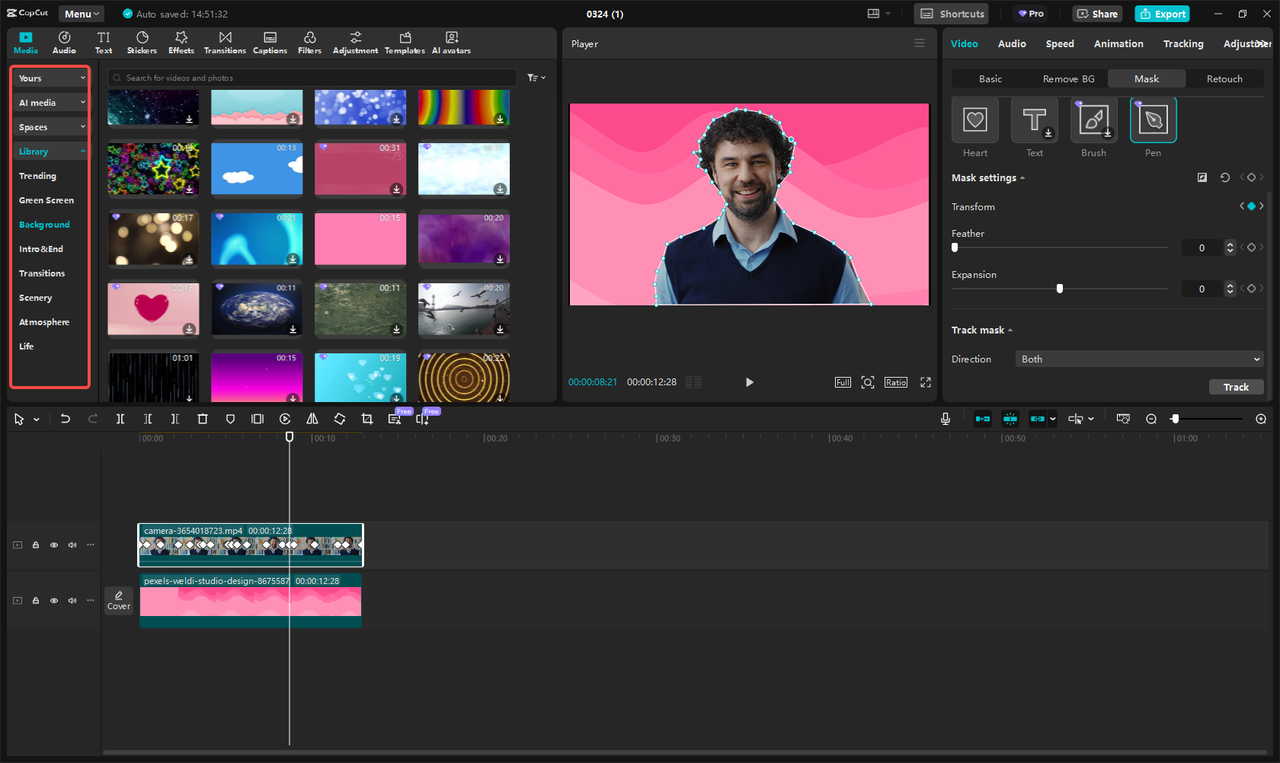
Task: Play the video in the Player
Action: tap(749, 382)
